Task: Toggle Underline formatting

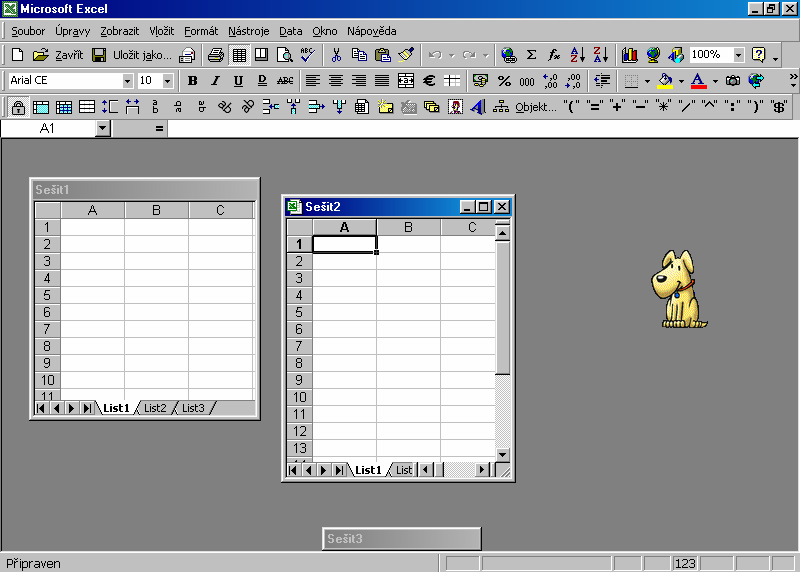Action: (x=238, y=81)
